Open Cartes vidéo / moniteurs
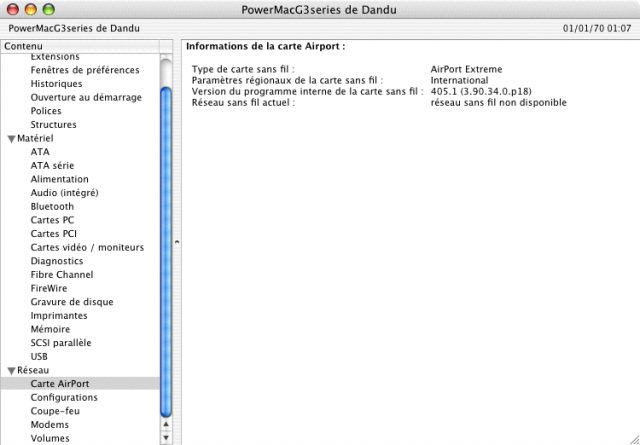 click(x=87, y=247)
